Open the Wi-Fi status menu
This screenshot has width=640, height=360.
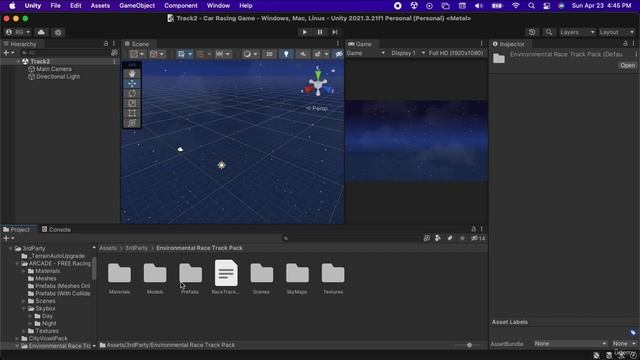click(516, 6)
